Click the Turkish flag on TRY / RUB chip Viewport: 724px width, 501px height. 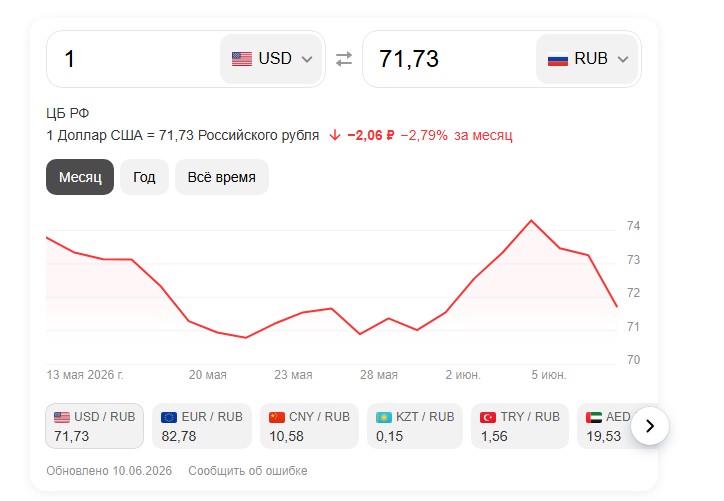(488, 417)
